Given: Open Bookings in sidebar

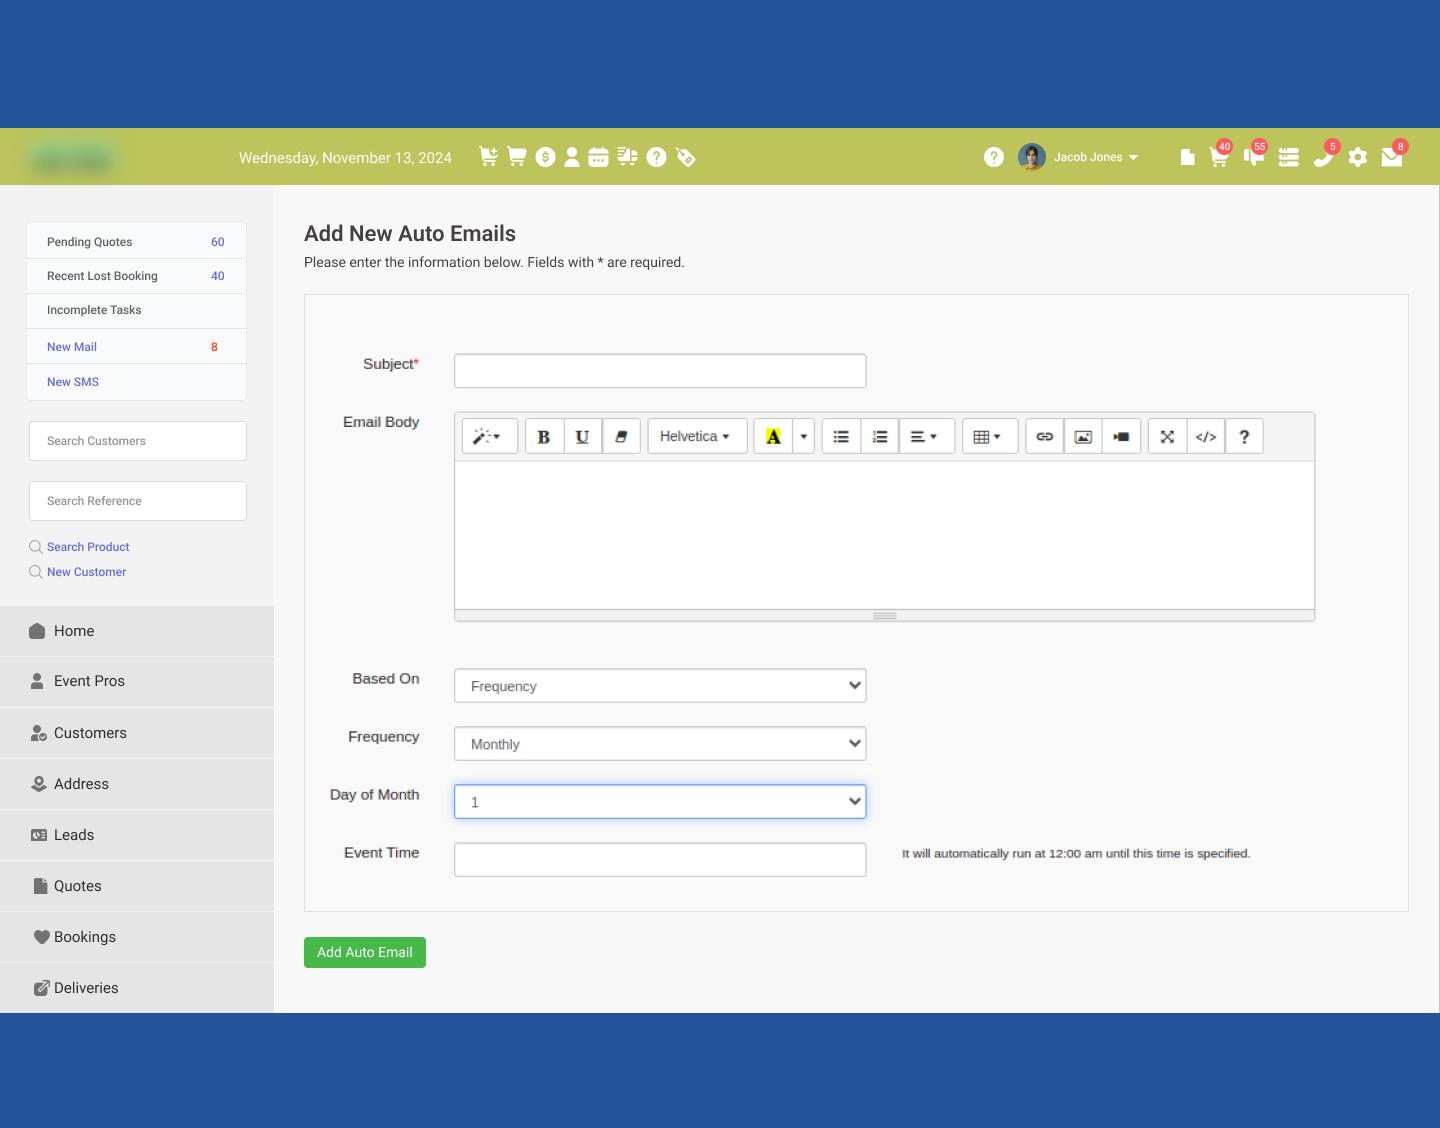Looking at the screenshot, I should pyautogui.click(x=137, y=937).
